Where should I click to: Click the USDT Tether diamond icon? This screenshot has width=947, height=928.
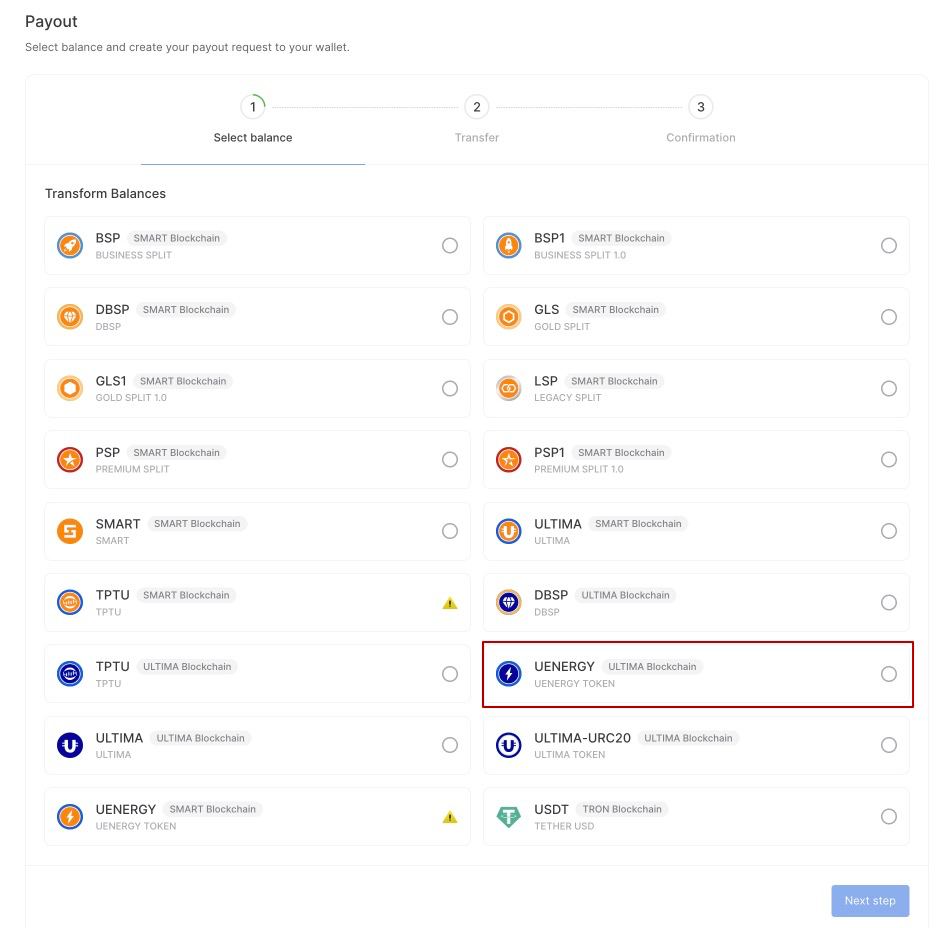click(x=509, y=817)
